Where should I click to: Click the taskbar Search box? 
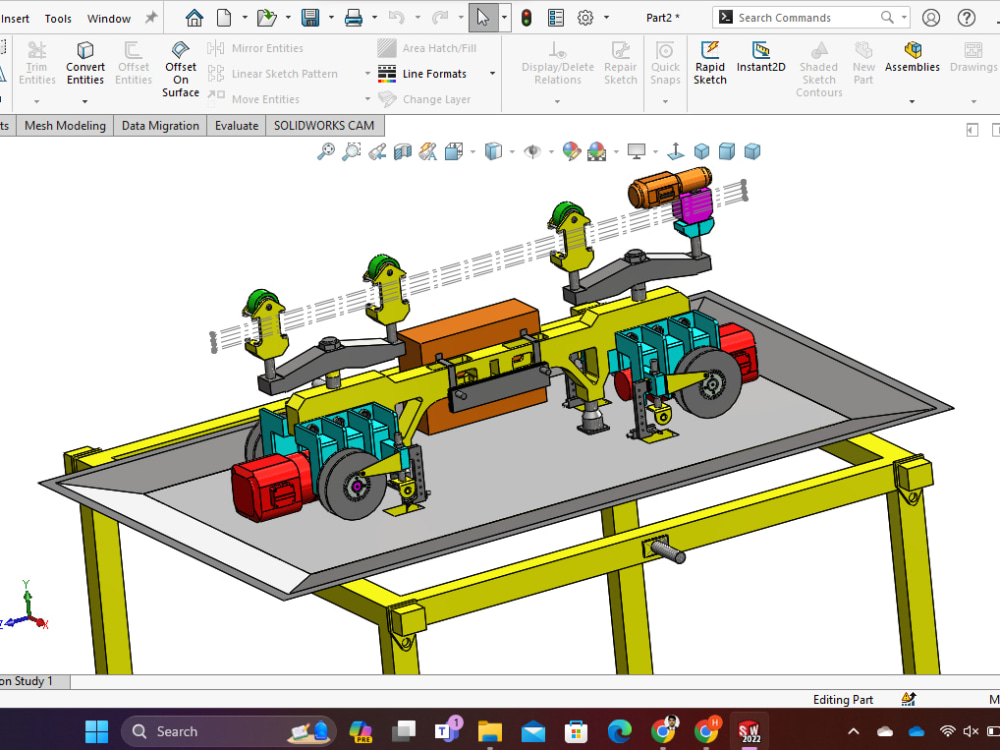pos(228,732)
